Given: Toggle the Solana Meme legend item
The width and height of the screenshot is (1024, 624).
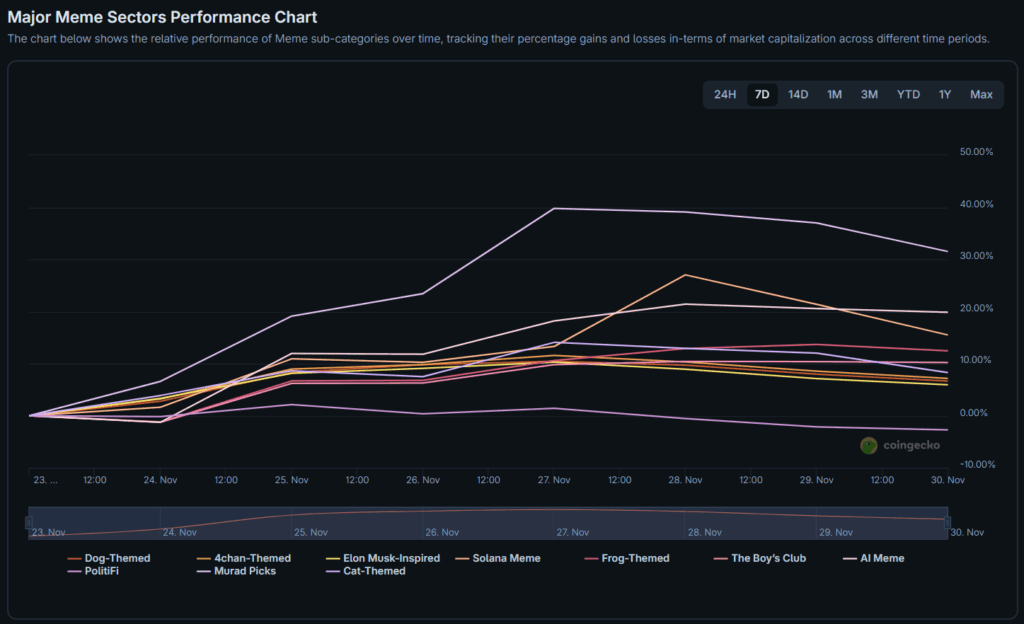Looking at the screenshot, I should [x=505, y=558].
